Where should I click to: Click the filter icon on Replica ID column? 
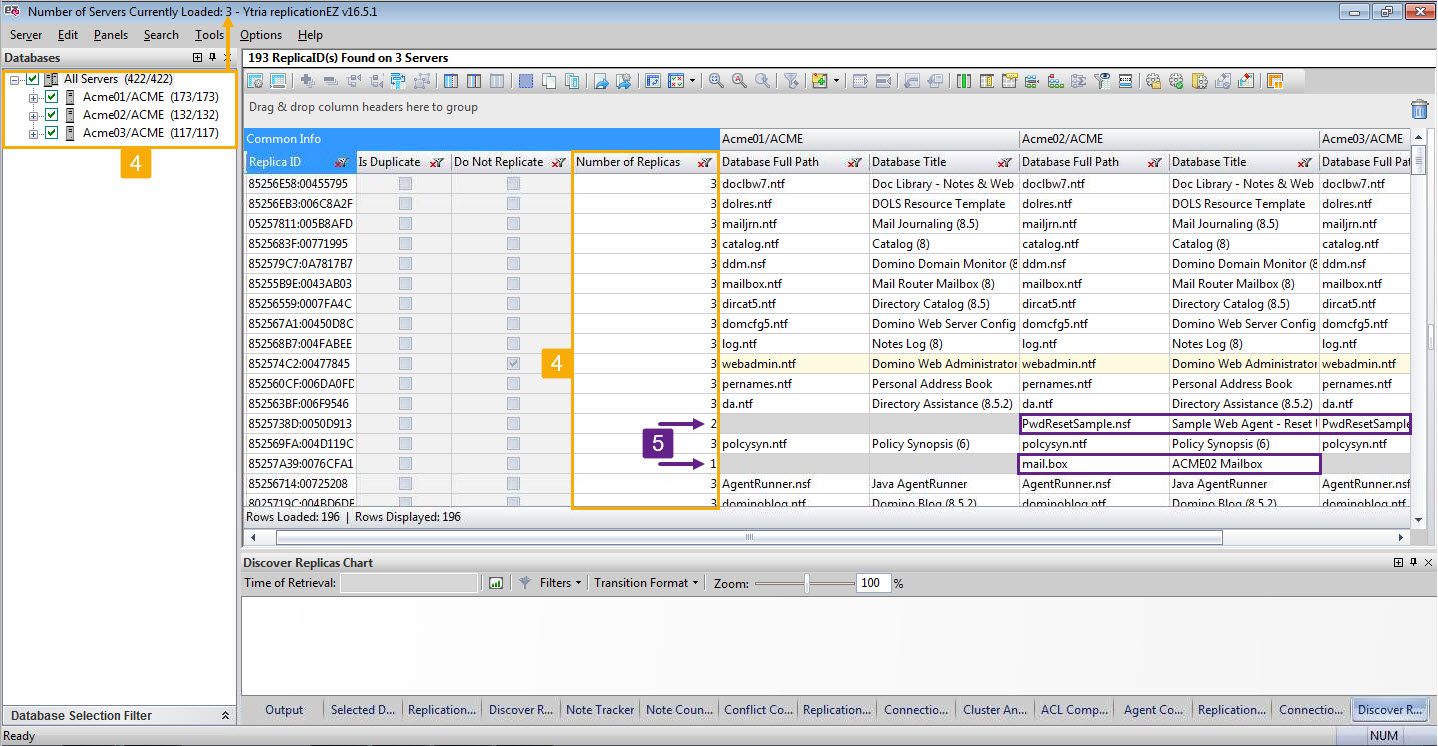[x=342, y=162]
